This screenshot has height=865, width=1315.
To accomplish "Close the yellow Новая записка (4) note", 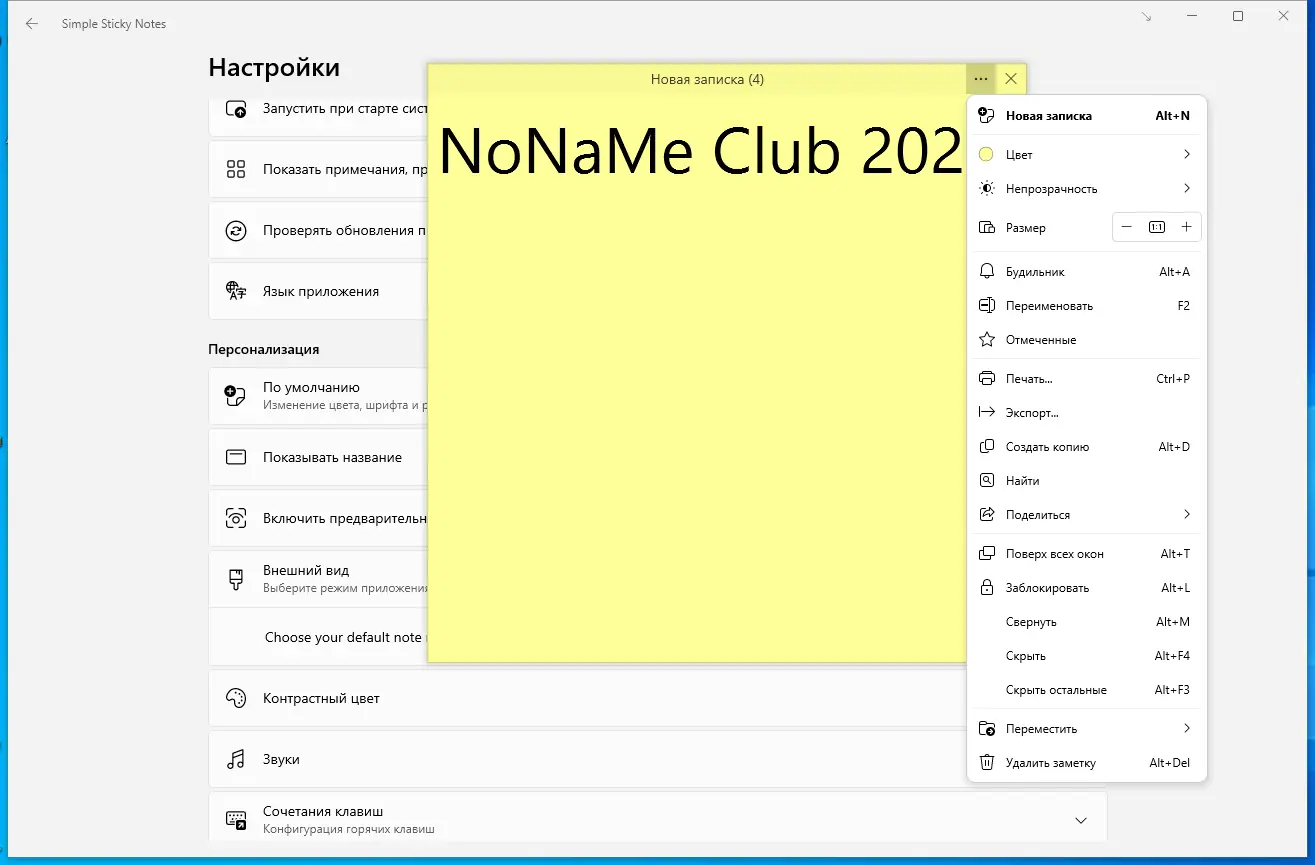I will point(1011,79).
